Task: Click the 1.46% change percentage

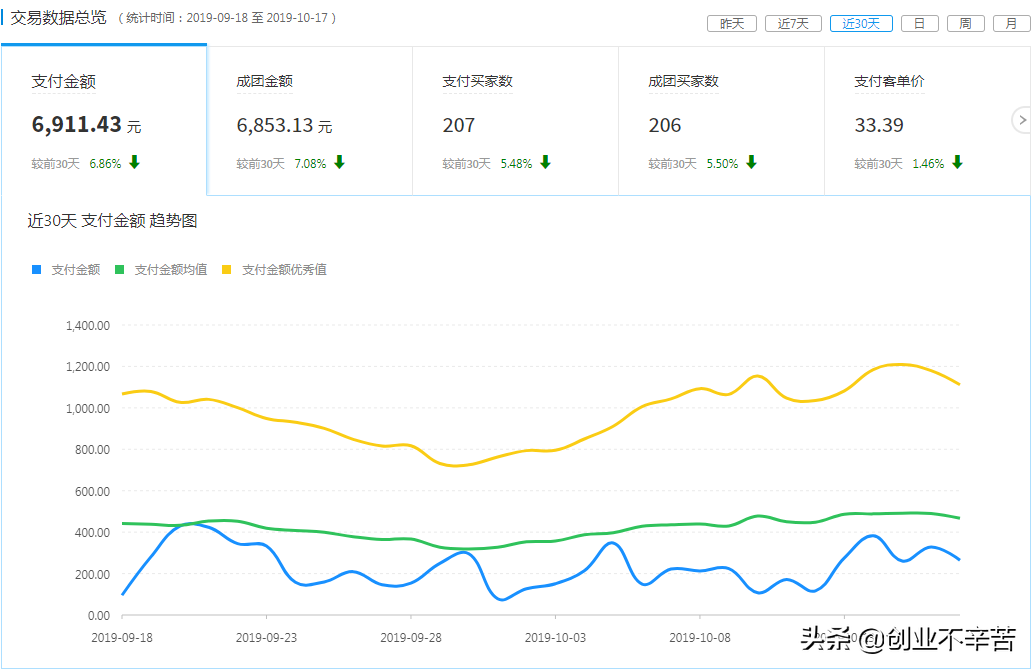Action: pyautogui.click(x=928, y=164)
